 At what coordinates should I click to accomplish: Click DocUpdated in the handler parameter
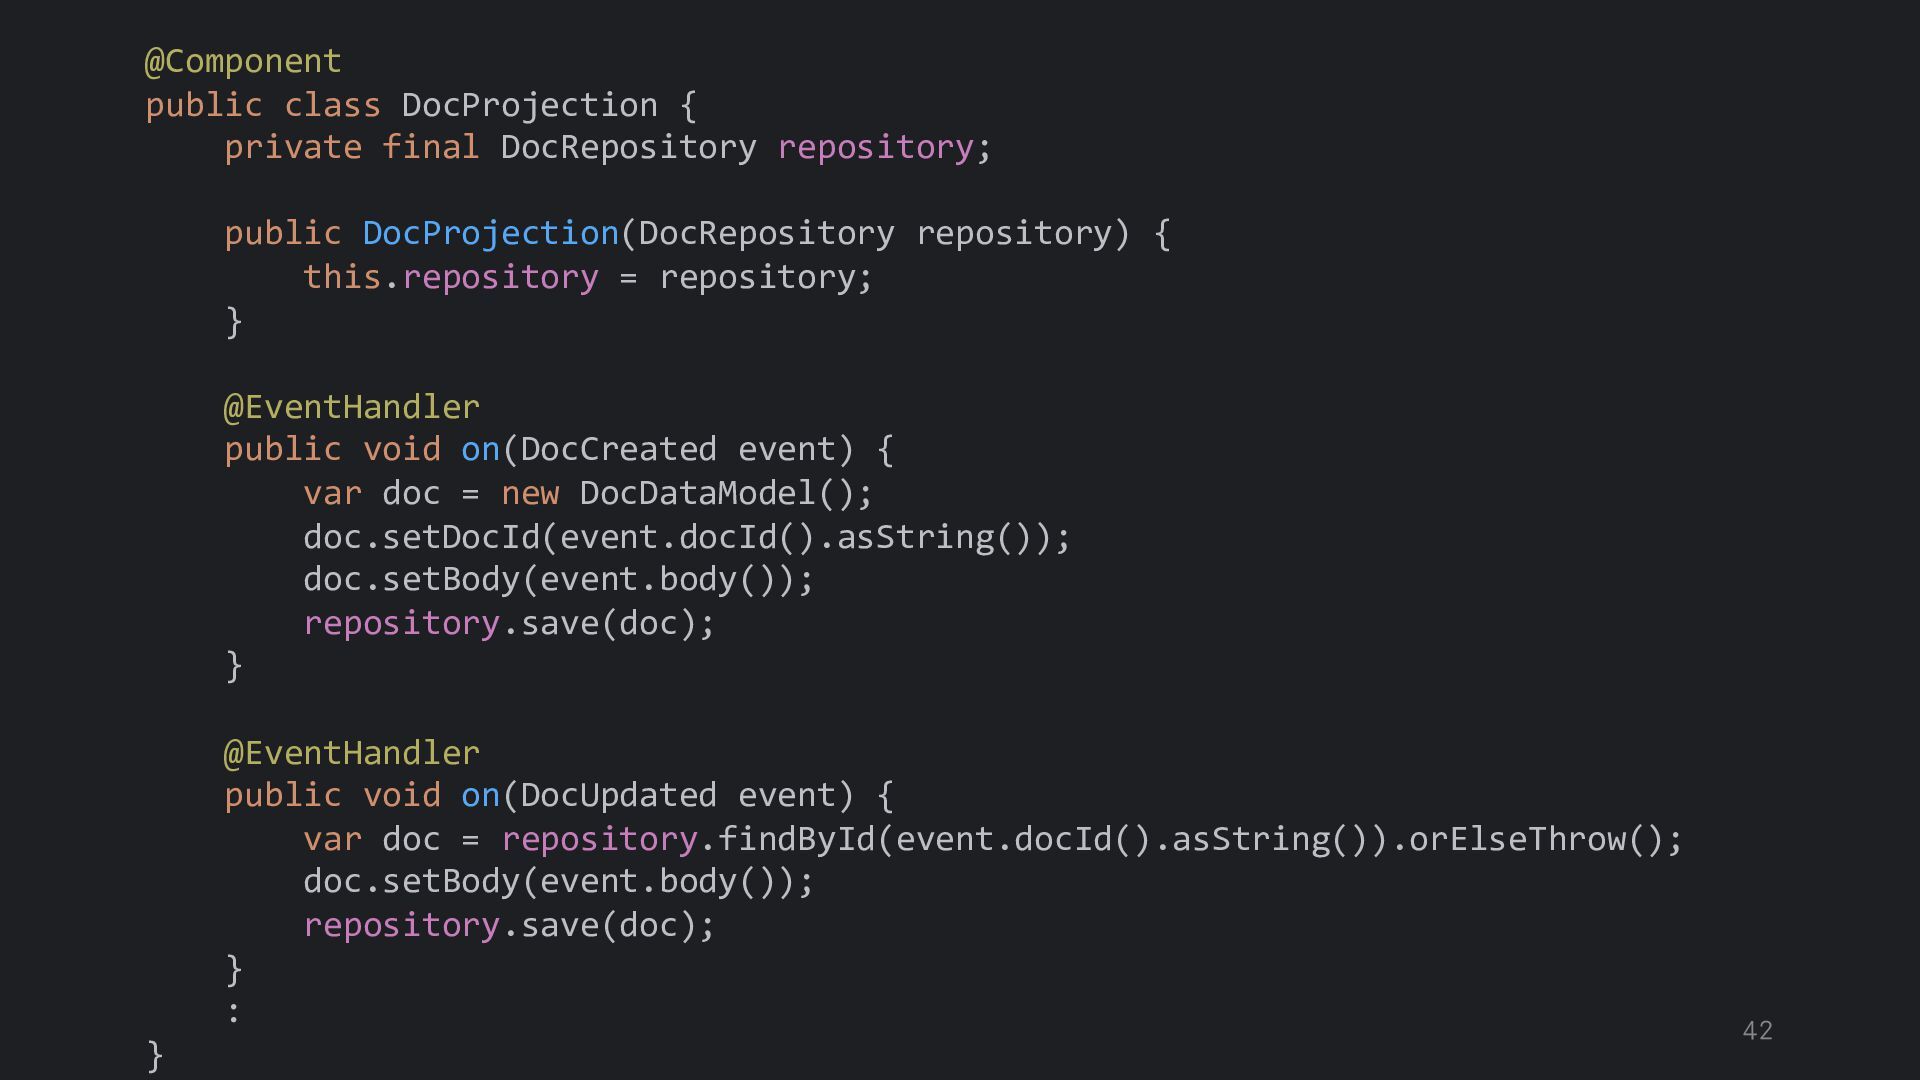[618, 796]
